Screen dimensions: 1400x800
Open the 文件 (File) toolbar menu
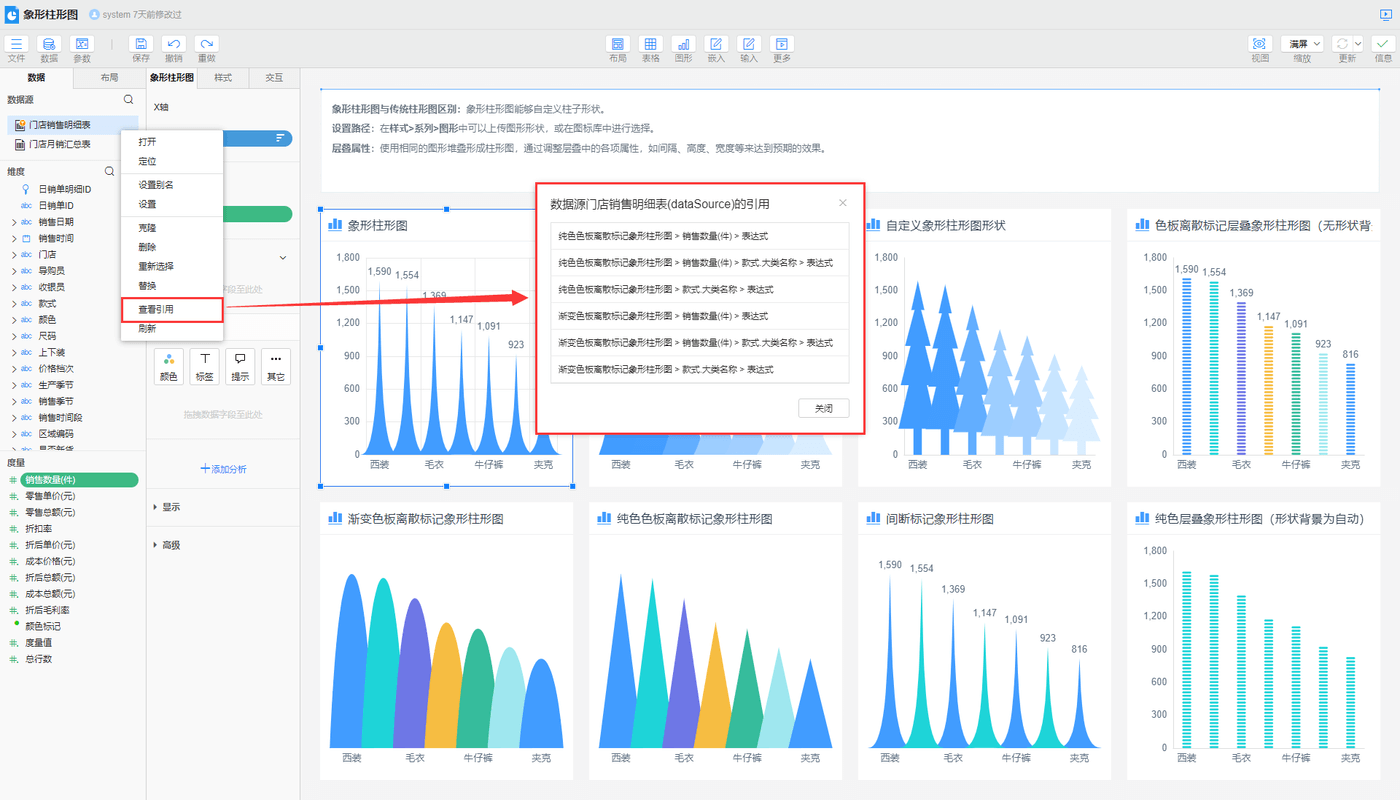tap(16, 45)
